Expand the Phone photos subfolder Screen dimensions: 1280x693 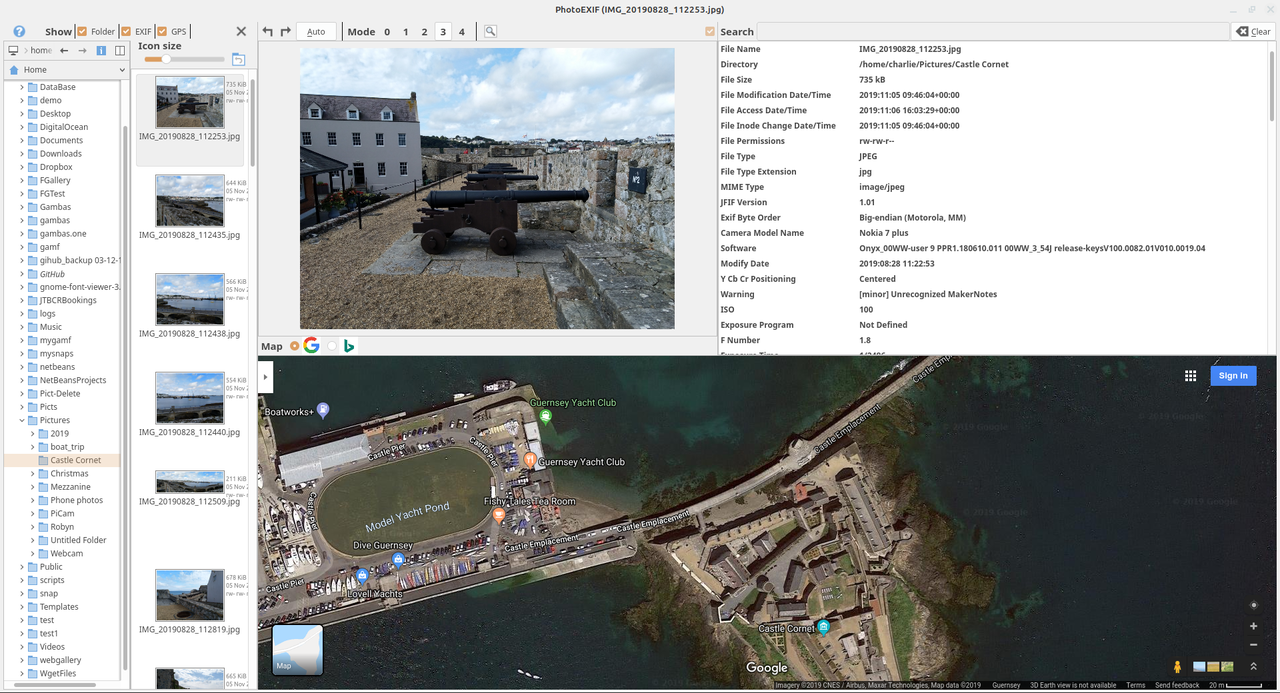pyautogui.click(x=33, y=500)
